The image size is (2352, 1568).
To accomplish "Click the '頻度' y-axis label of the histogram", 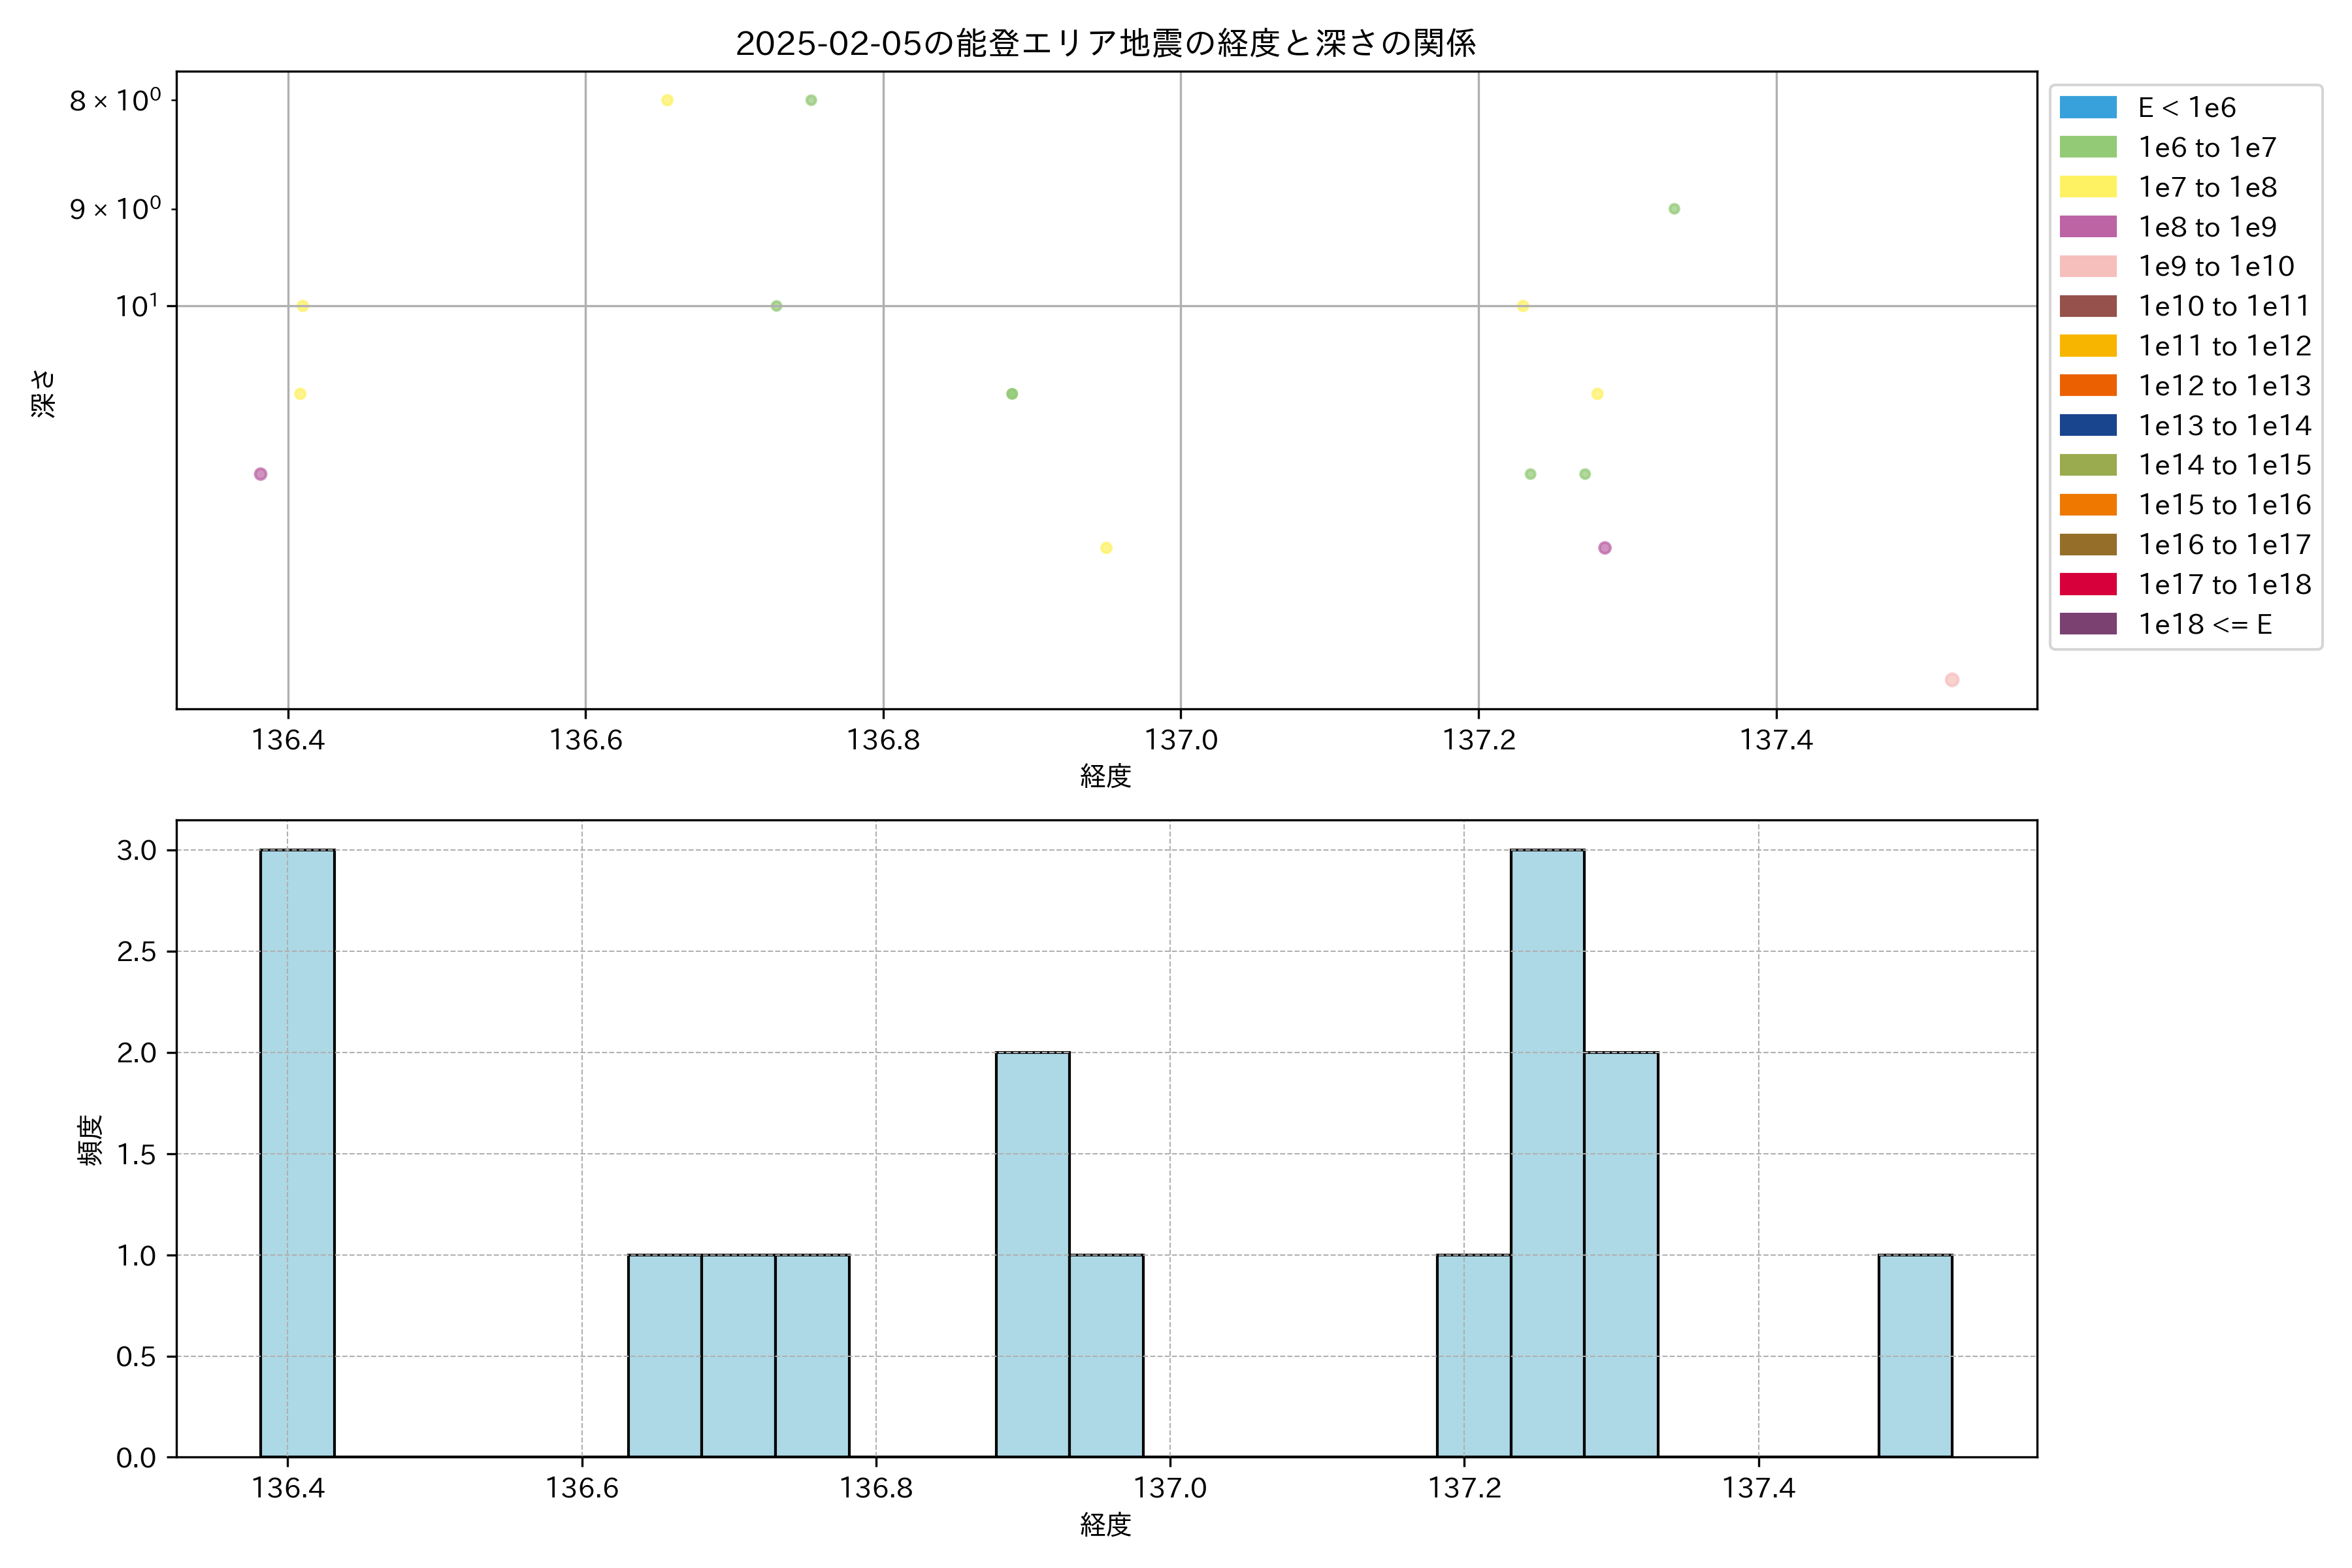I will tap(90, 1139).
